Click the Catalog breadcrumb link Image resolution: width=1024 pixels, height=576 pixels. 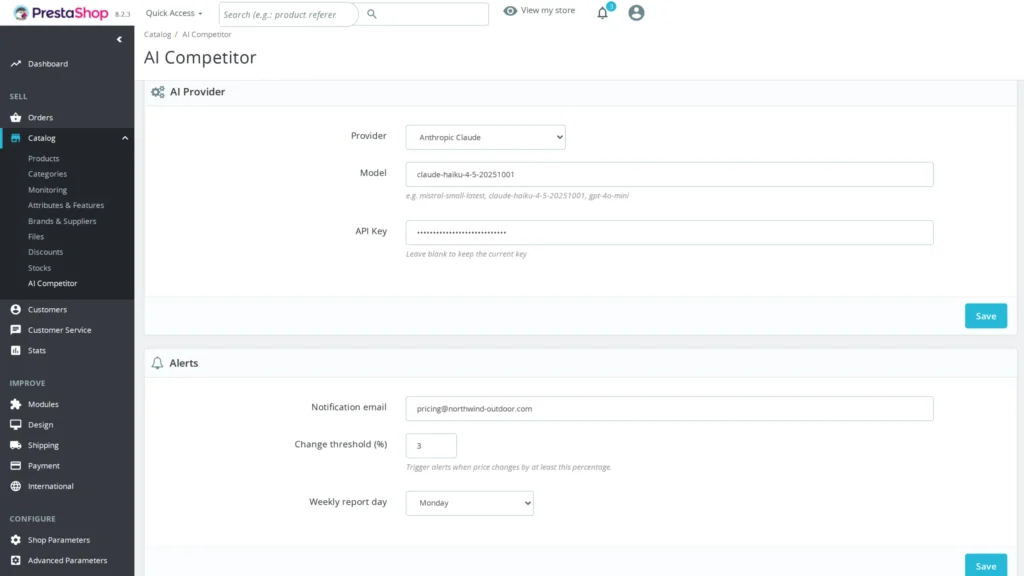[157, 35]
